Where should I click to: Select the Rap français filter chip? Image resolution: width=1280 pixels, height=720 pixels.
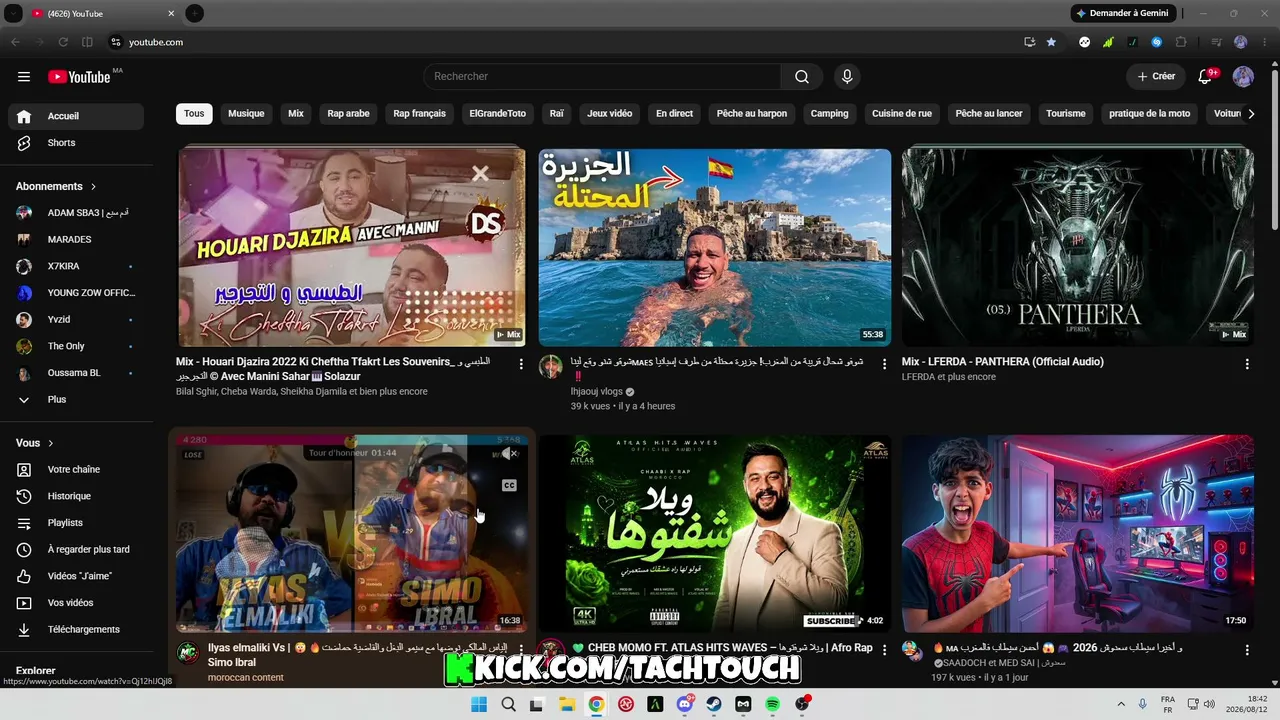pos(420,114)
